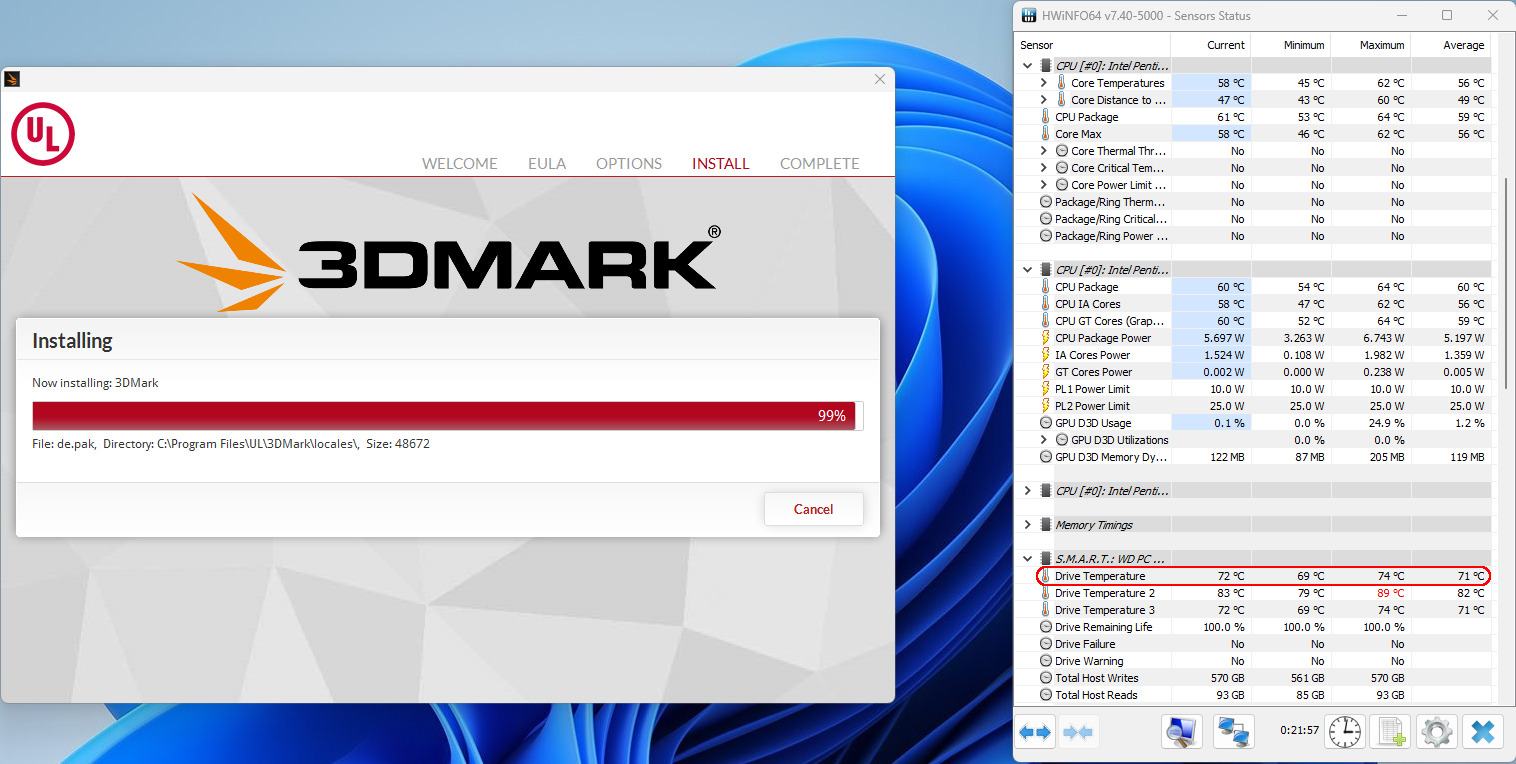Image resolution: width=1516 pixels, height=764 pixels.
Task: Click the Average column header
Action: coord(1450,45)
